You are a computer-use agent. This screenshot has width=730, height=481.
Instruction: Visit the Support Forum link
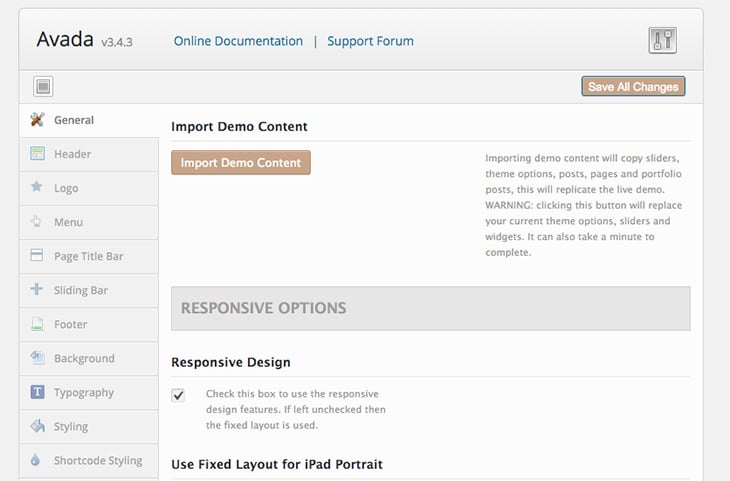pyautogui.click(x=370, y=41)
